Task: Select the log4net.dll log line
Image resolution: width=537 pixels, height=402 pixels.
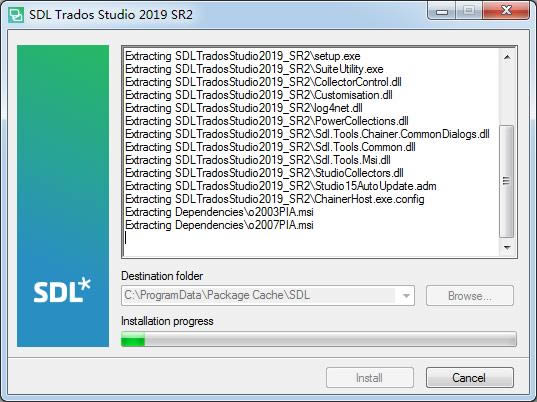Action: (x=243, y=108)
